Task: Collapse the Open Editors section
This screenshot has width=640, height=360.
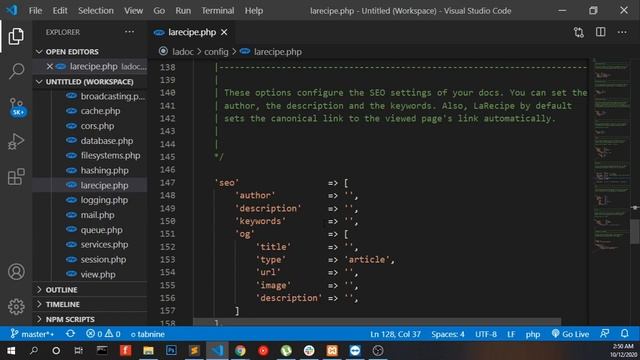Action: coord(90,51)
